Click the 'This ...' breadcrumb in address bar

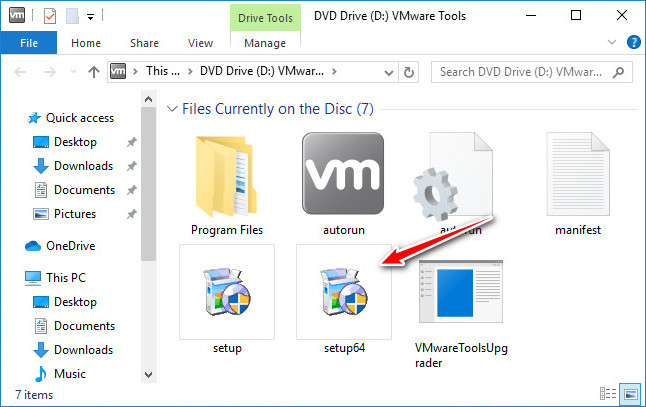click(163, 71)
